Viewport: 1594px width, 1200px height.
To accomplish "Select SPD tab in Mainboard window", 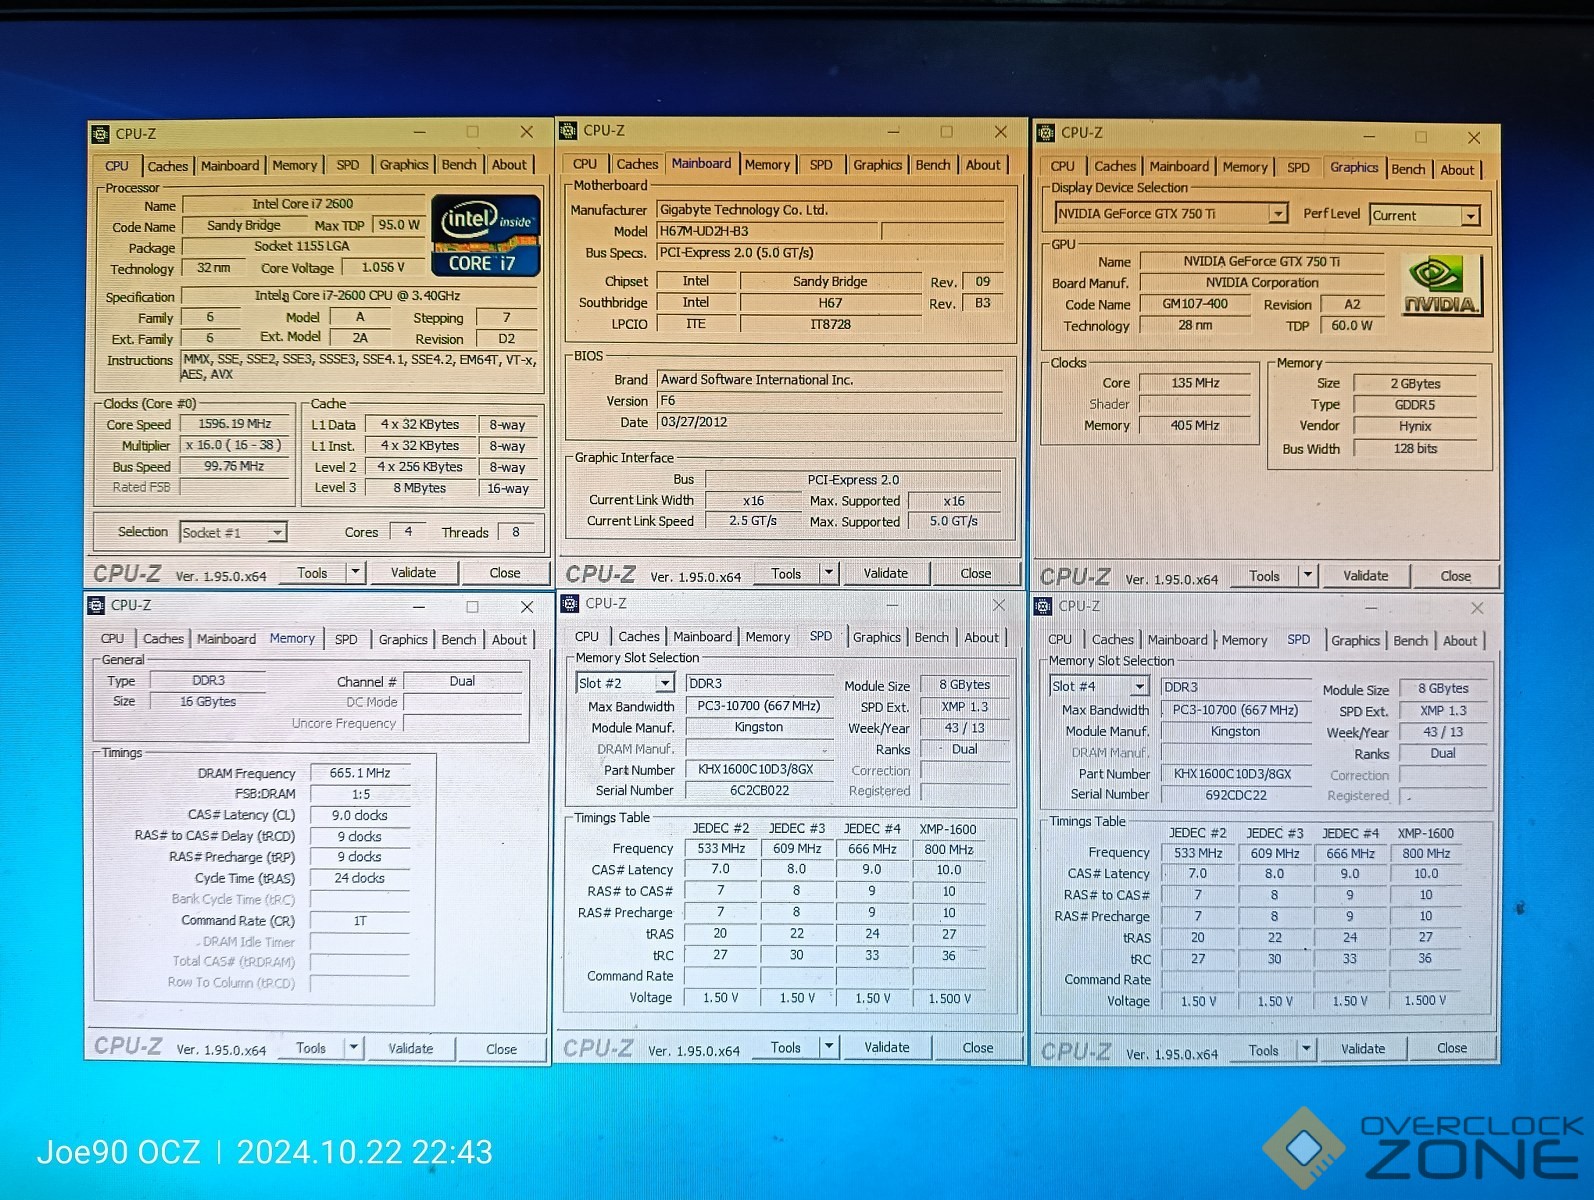I will point(821,165).
